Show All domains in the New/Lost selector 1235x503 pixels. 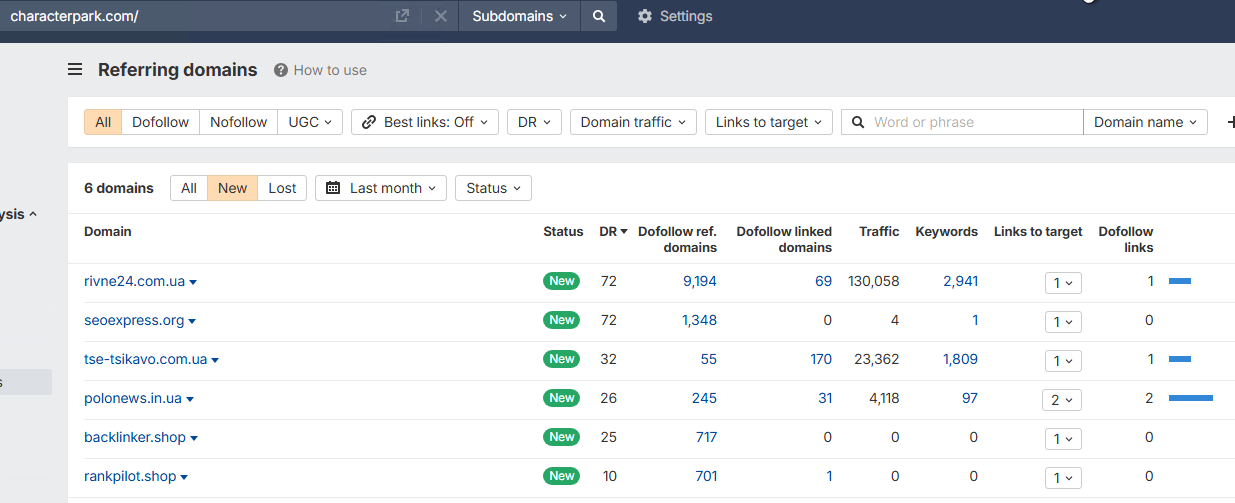pyautogui.click(x=189, y=188)
